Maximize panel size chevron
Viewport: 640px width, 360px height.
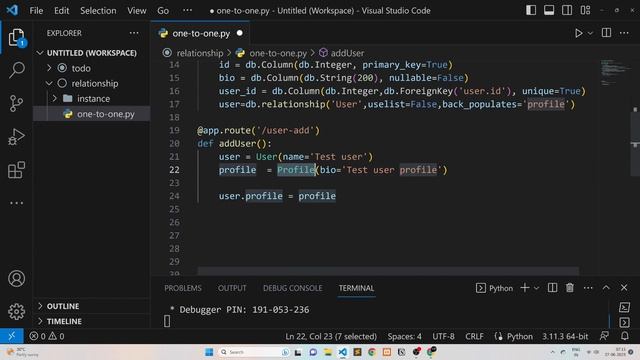pos(606,288)
